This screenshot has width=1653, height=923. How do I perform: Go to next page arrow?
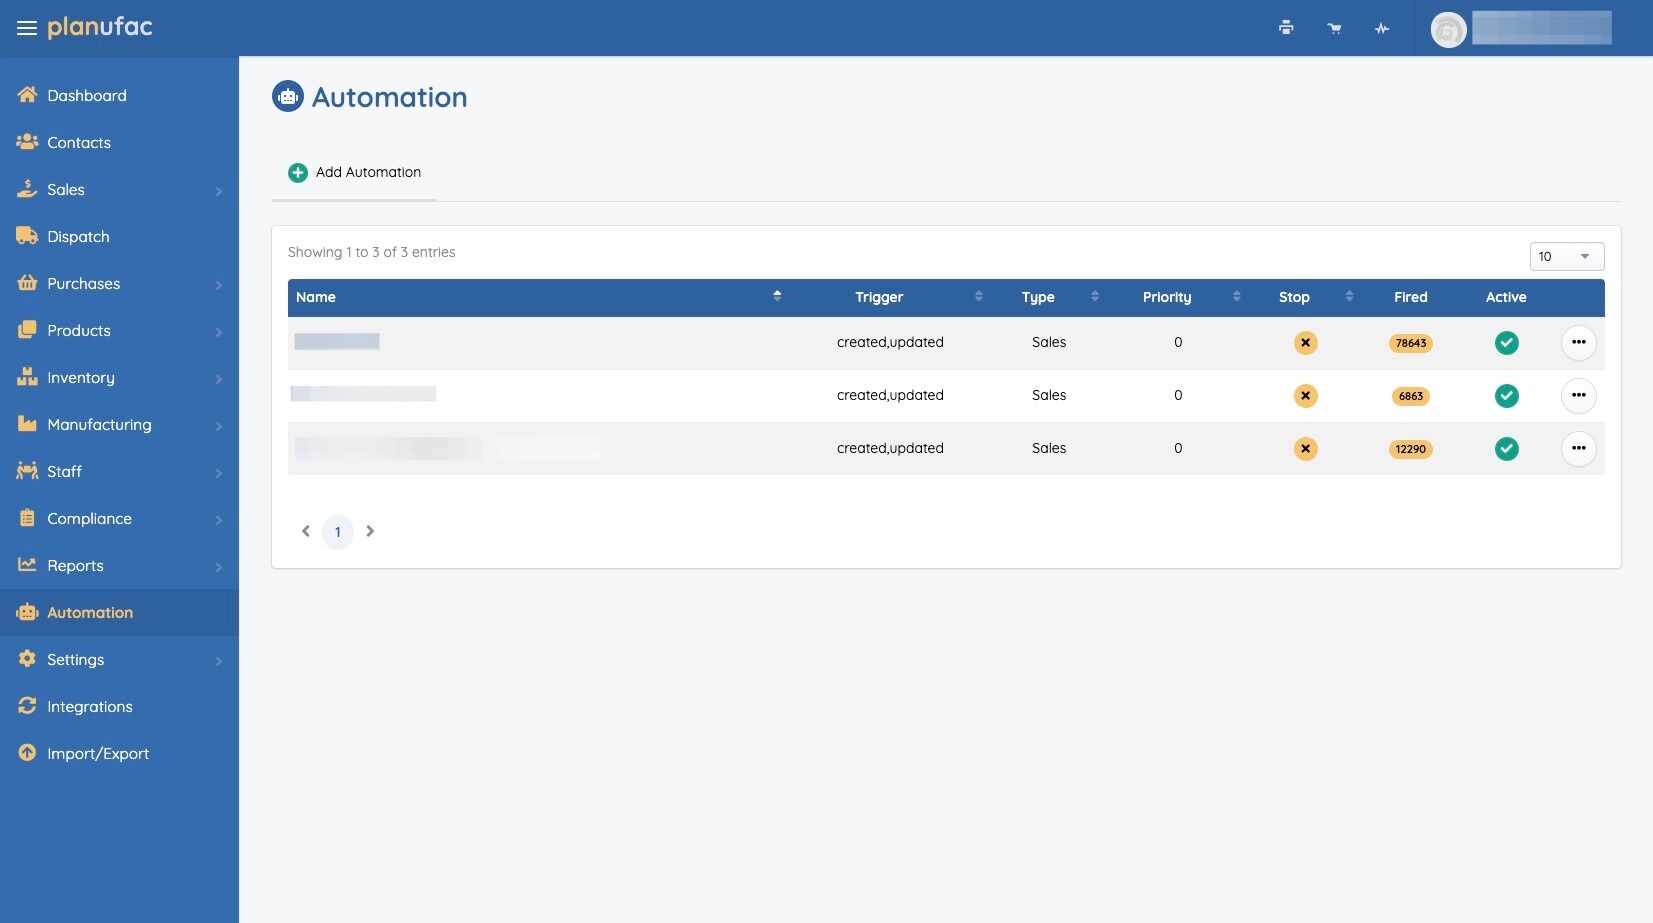point(370,532)
